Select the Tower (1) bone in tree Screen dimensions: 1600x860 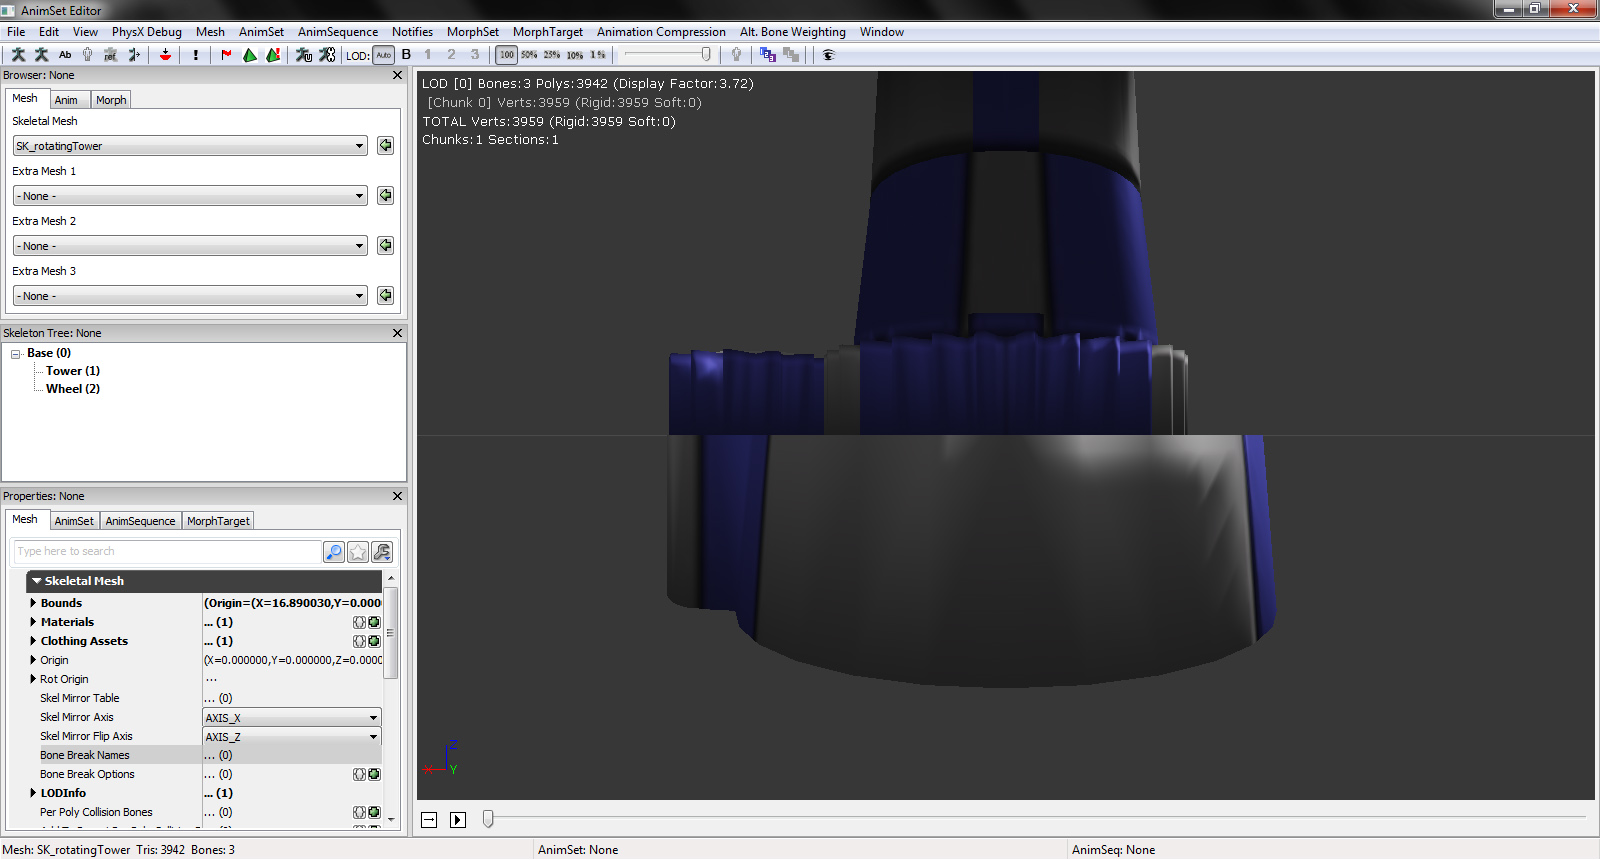pyautogui.click(x=73, y=371)
